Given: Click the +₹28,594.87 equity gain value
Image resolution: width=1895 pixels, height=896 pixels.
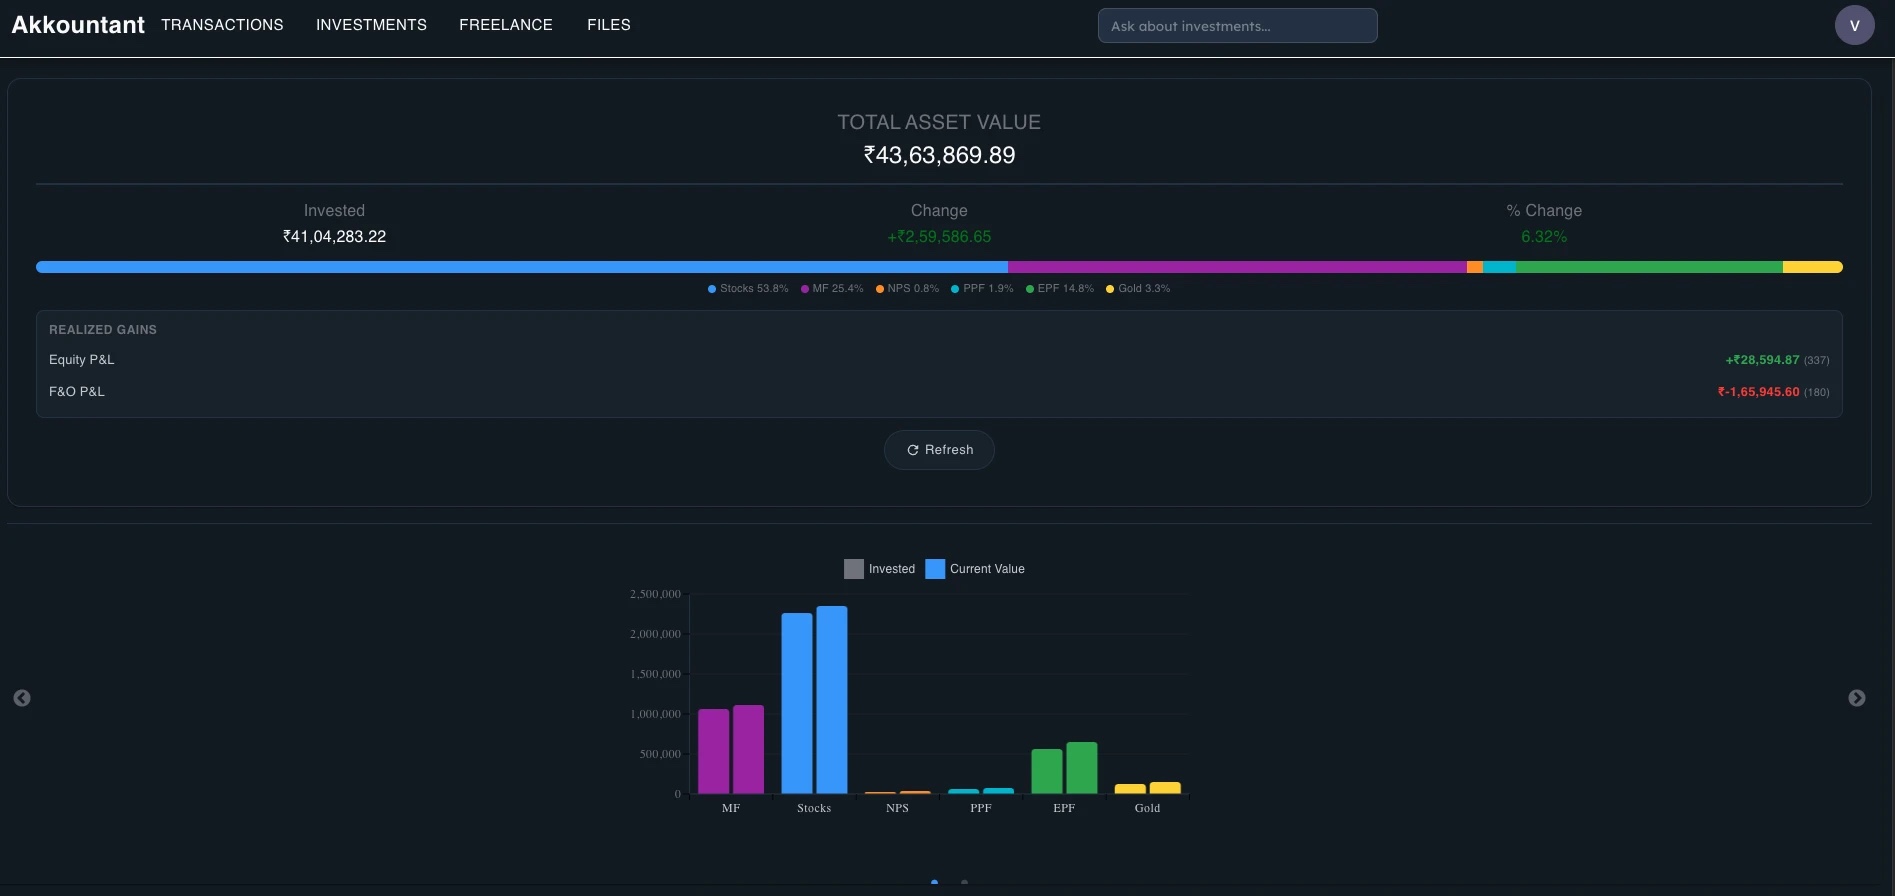Looking at the screenshot, I should 1762,360.
